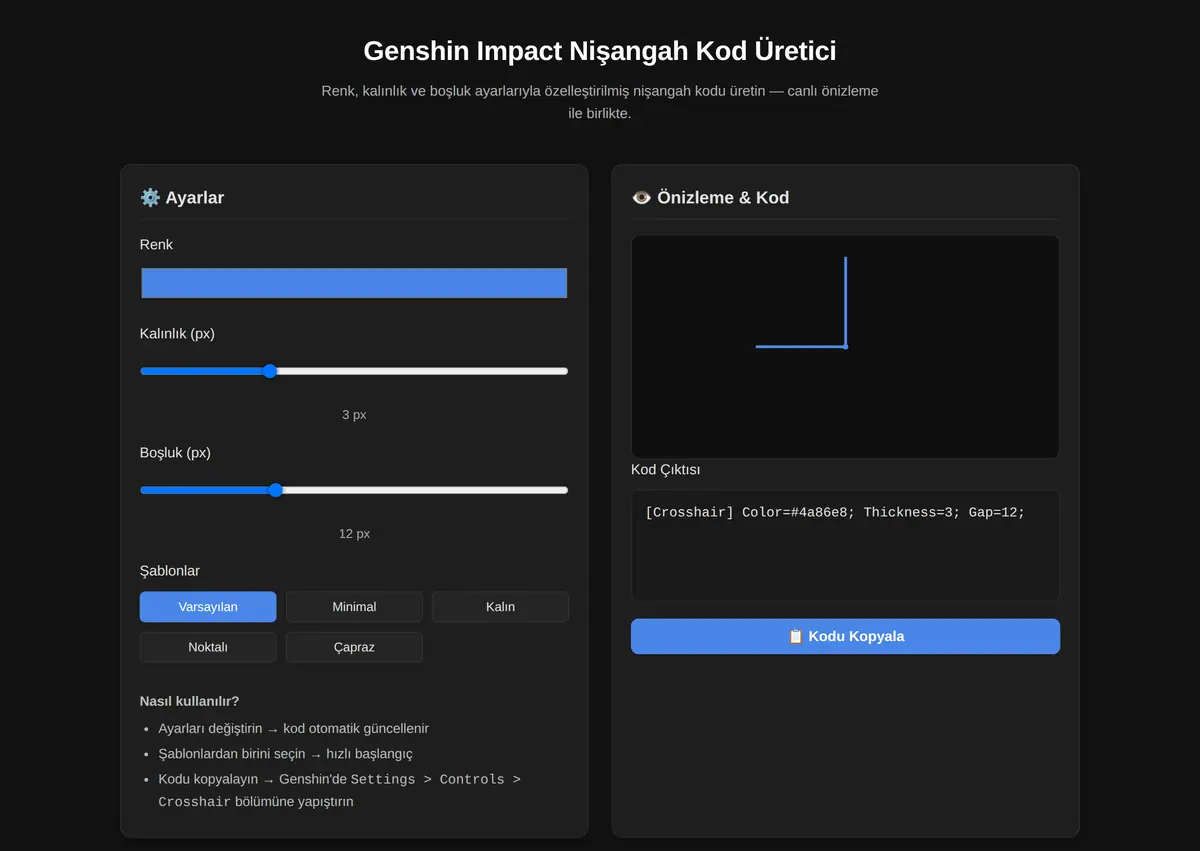
Task: Click the tip 'Şablonlardan birini seçin → hızlı başlangıç'
Action: pyautogui.click(x=285, y=754)
